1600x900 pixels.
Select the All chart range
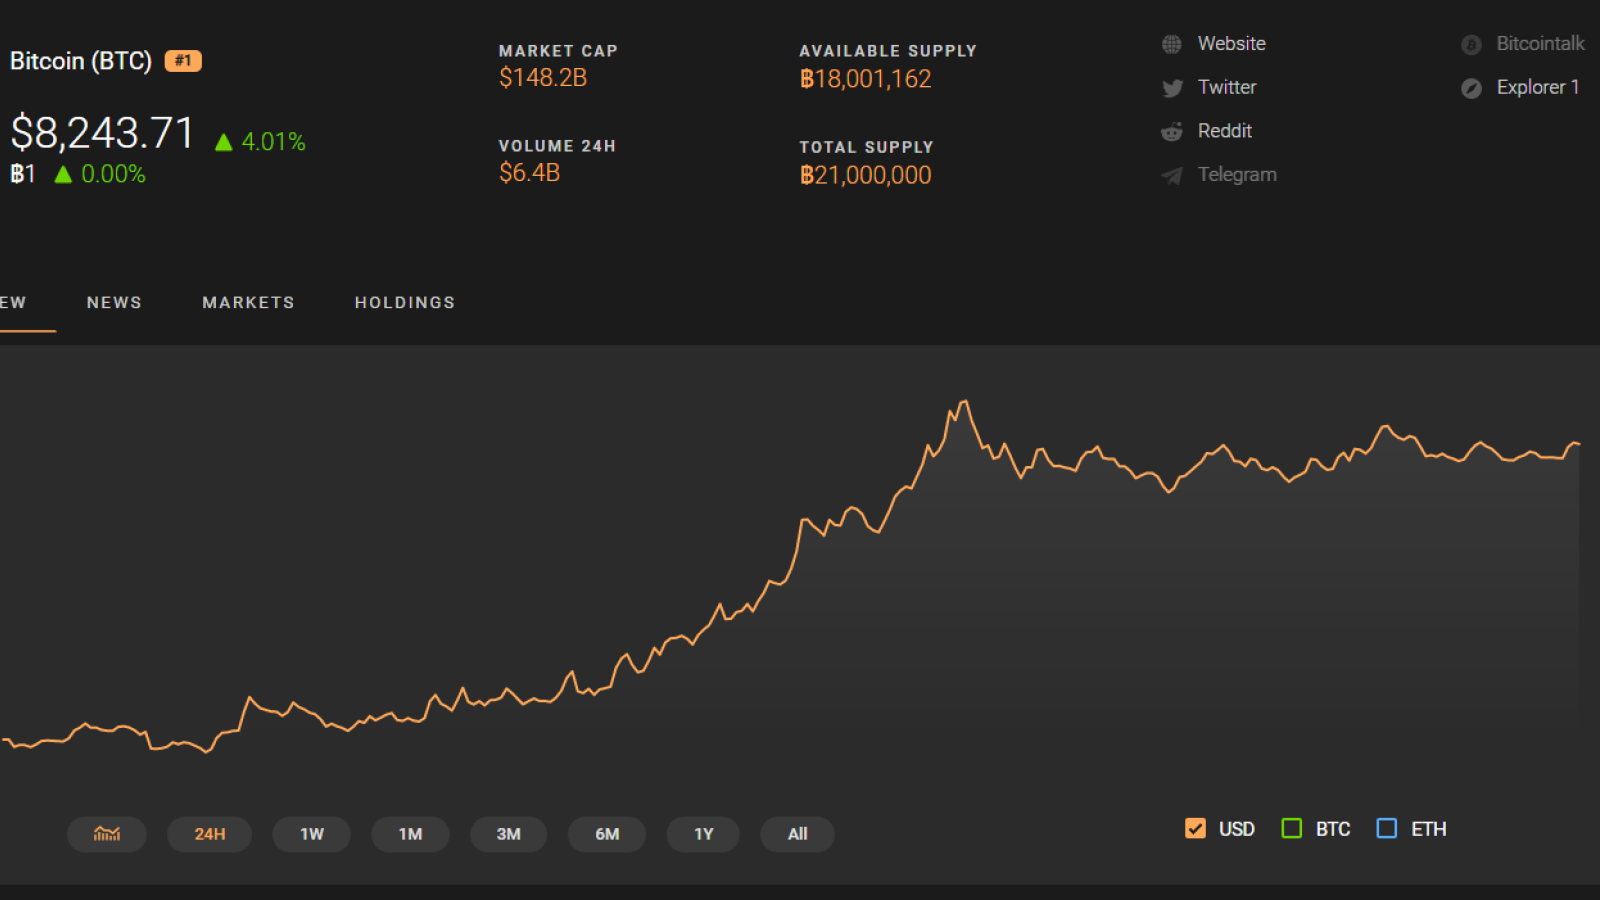(797, 834)
